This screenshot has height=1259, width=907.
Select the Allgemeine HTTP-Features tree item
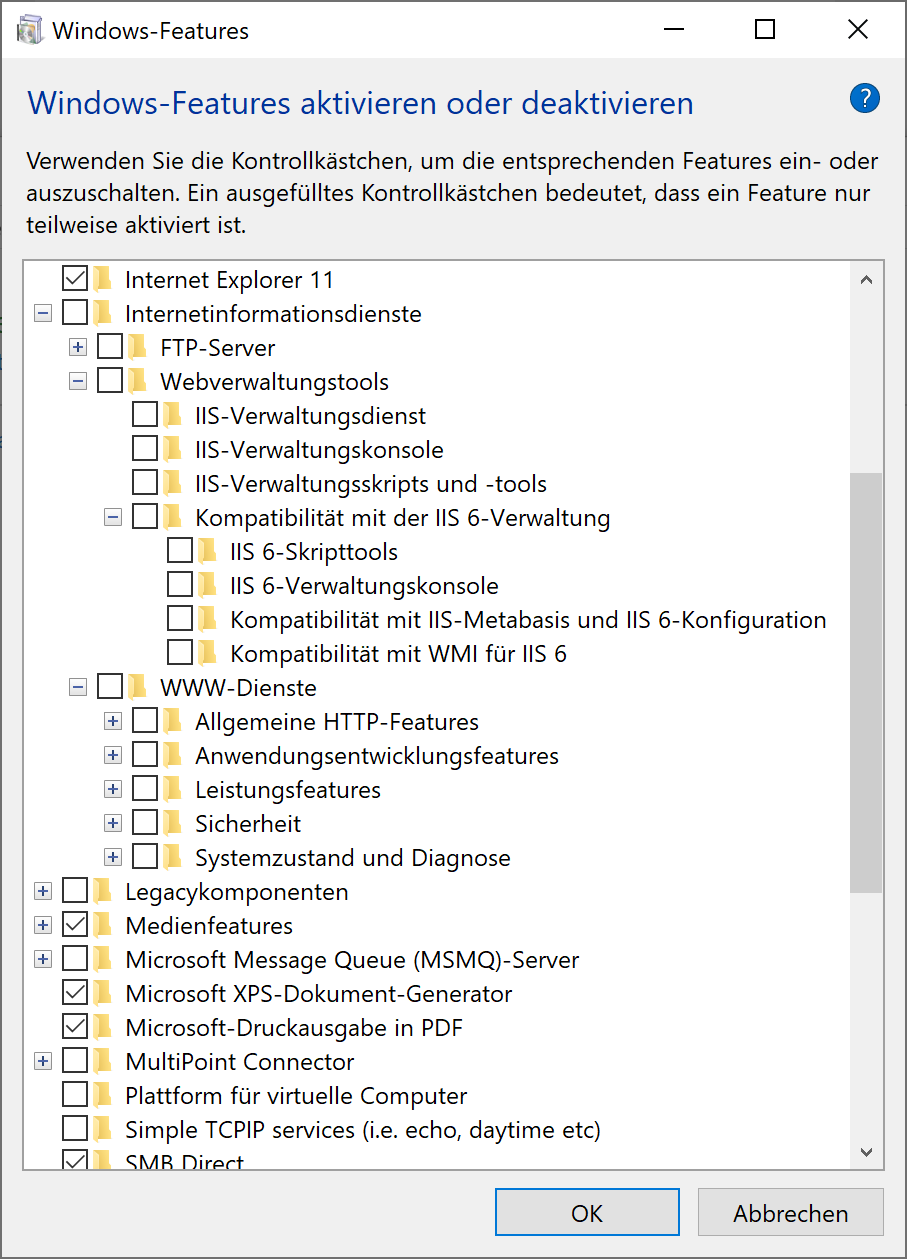[337, 722]
